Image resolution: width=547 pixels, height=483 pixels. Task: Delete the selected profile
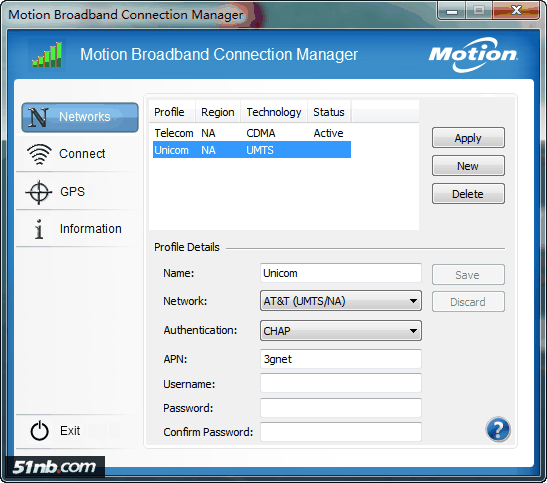tap(468, 194)
